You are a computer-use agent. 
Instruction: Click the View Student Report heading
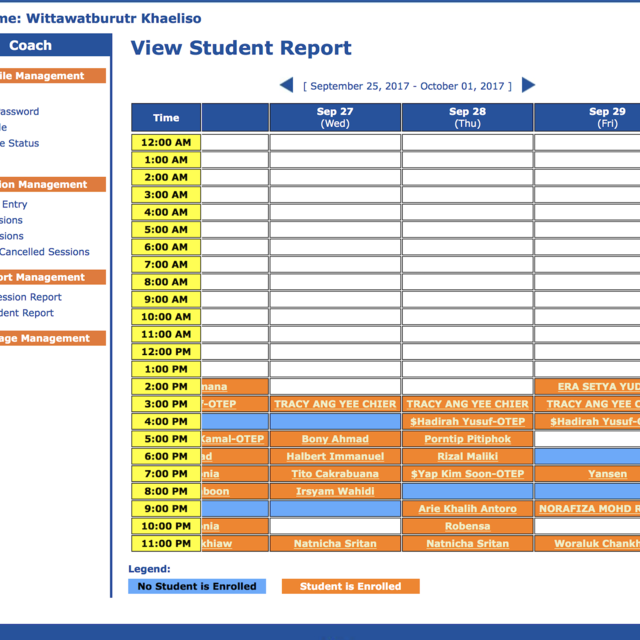pyautogui.click(x=241, y=48)
